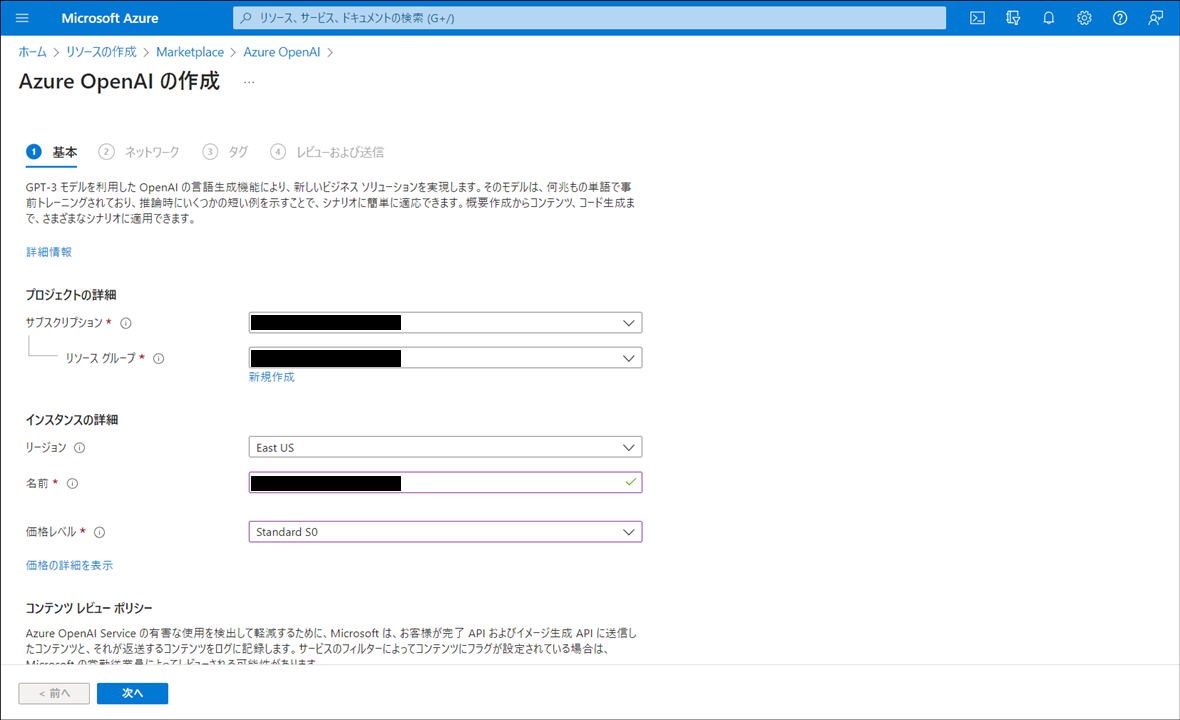Open the help question mark icon
Viewport: 1180px width, 720px height.
pos(1120,18)
